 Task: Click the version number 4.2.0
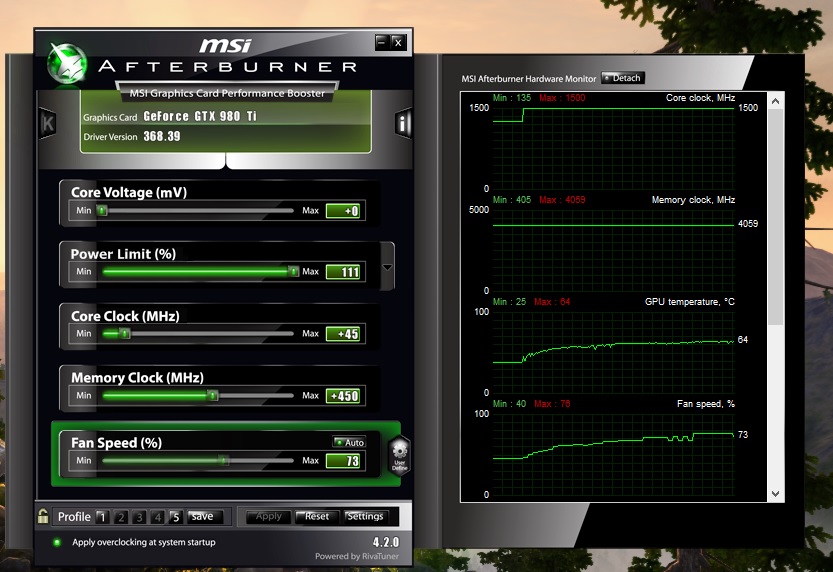tap(386, 542)
